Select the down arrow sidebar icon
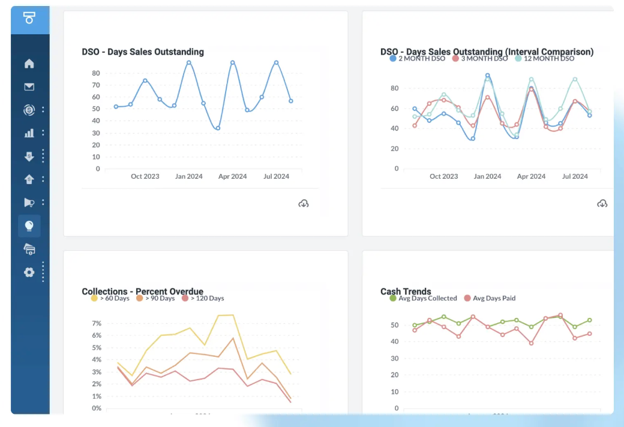Image resolution: width=624 pixels, height=427 pixels. pyautogui.click(x=29, y=157)
